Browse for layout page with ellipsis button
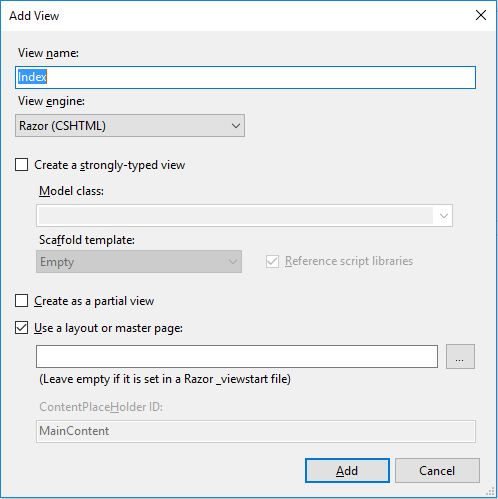 [x=460, y=357]
